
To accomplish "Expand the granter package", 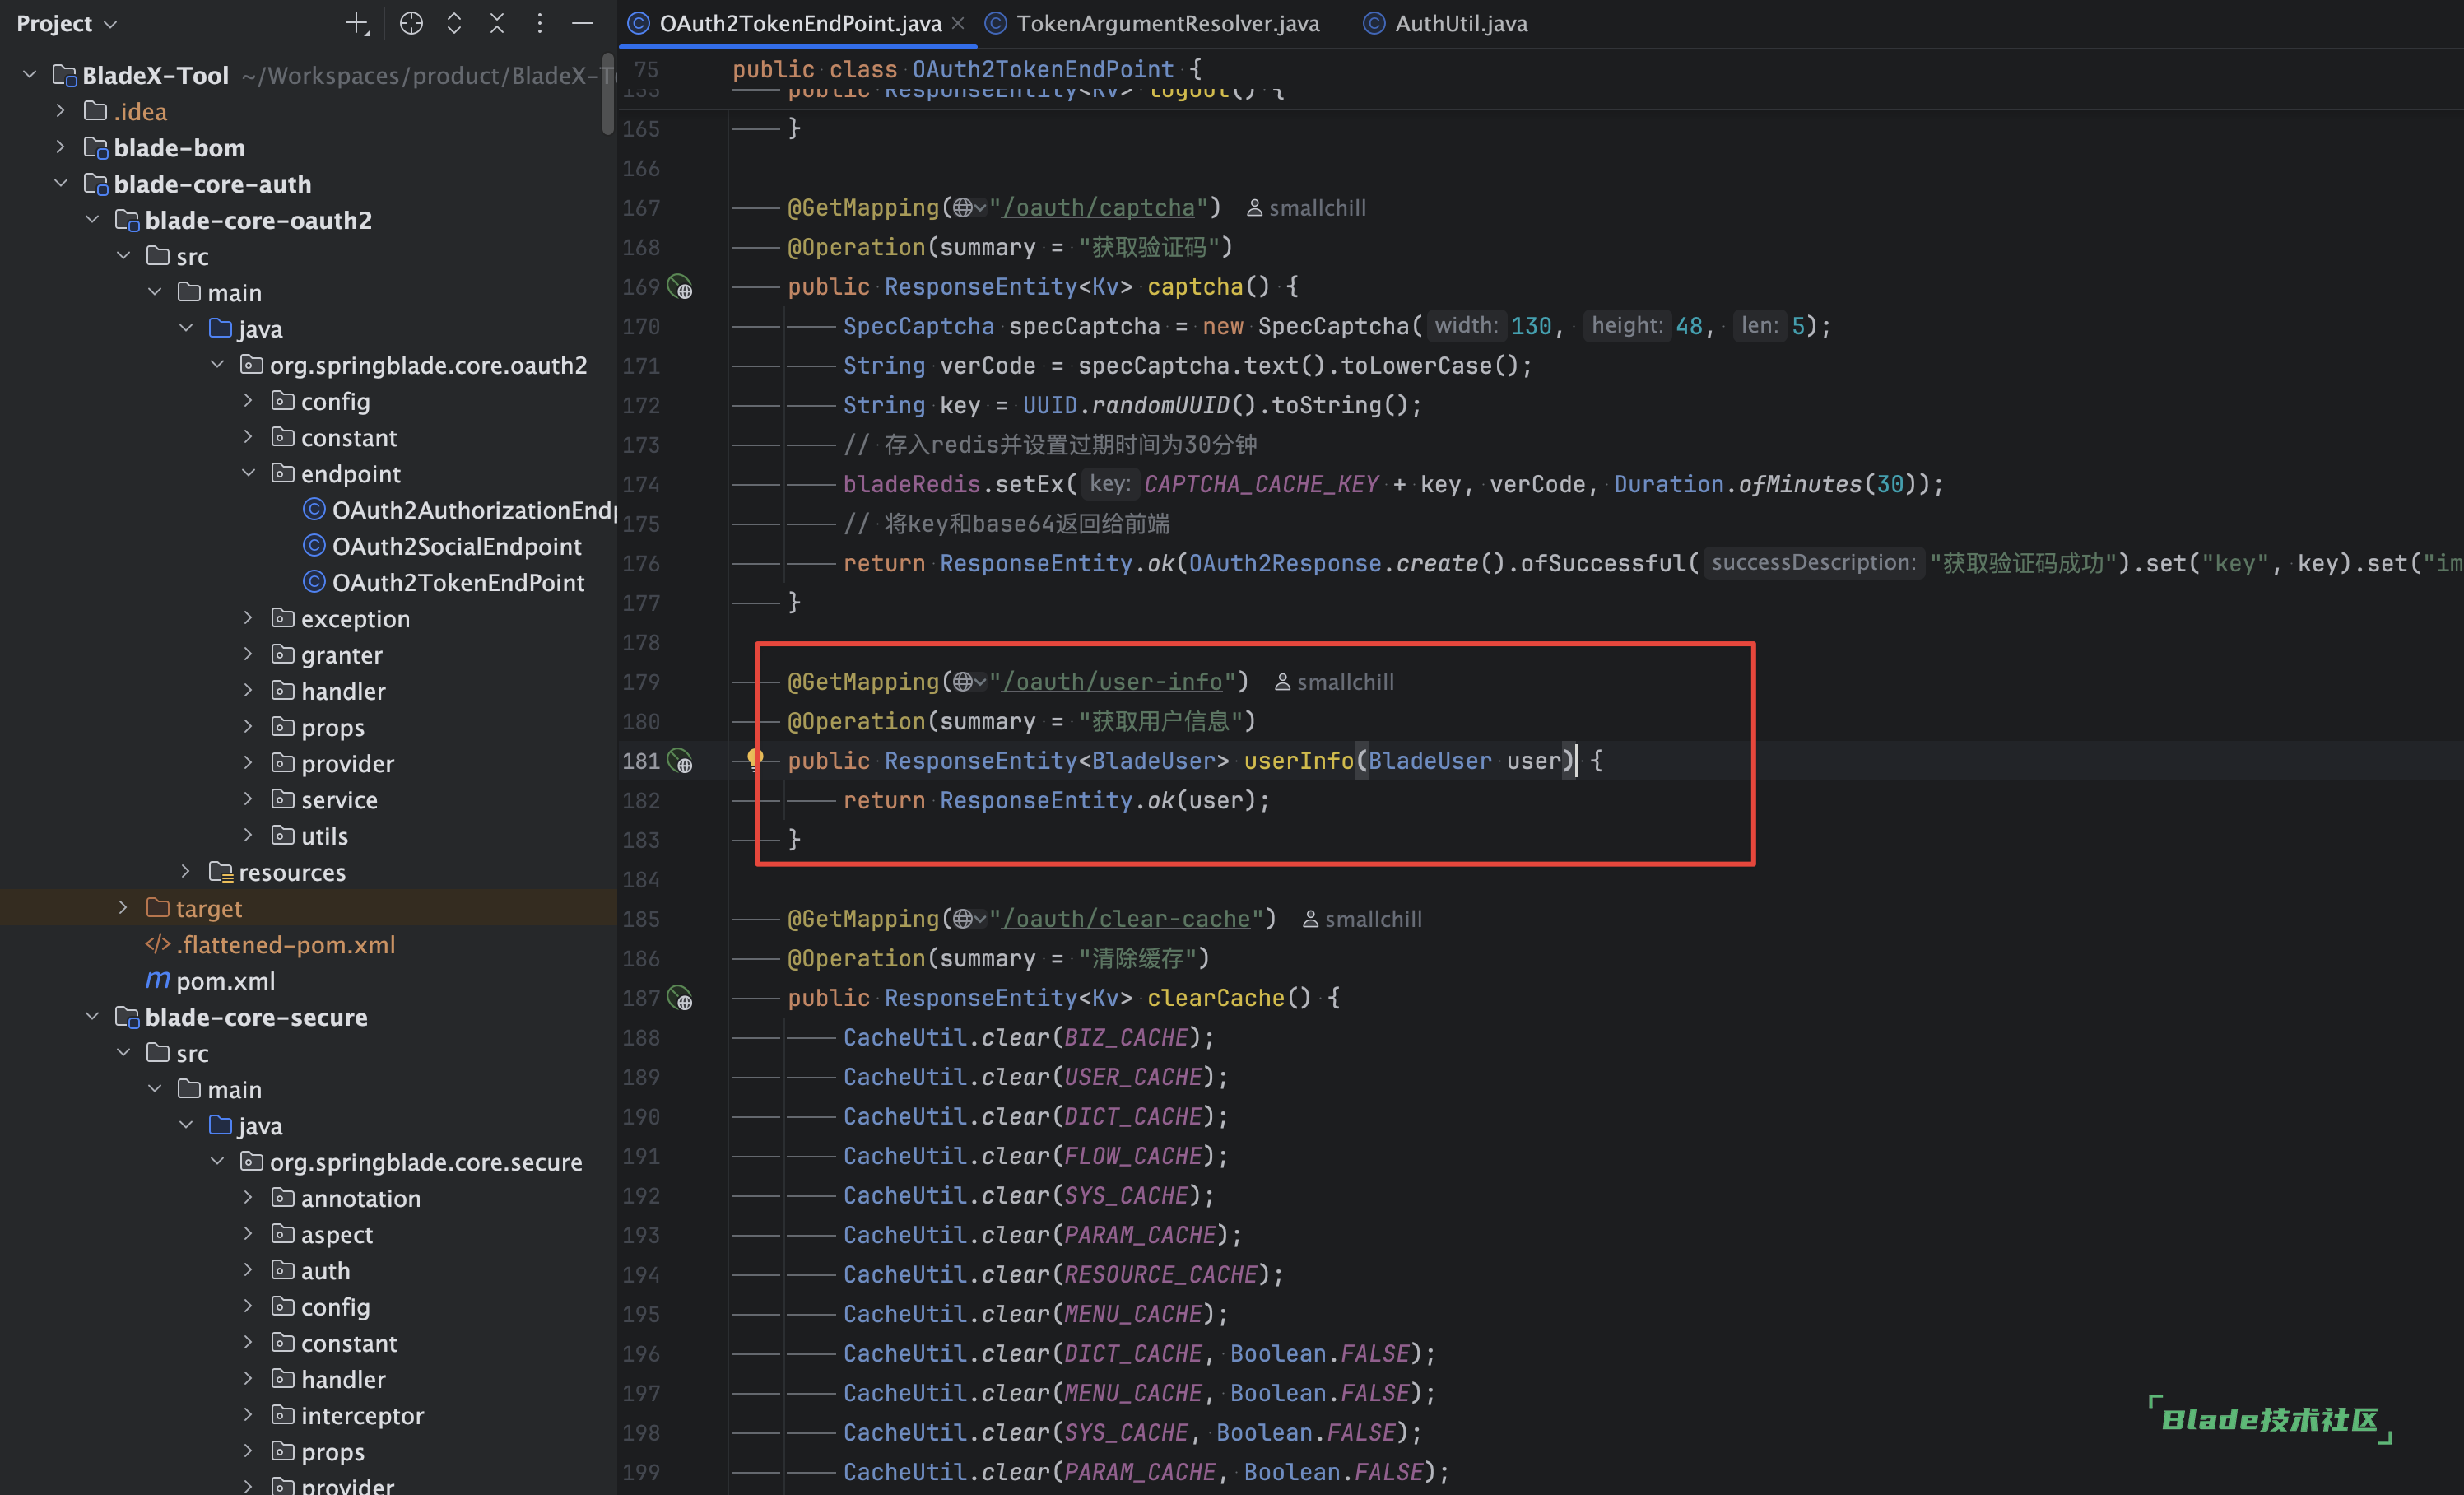I will [x=248, y=654].
